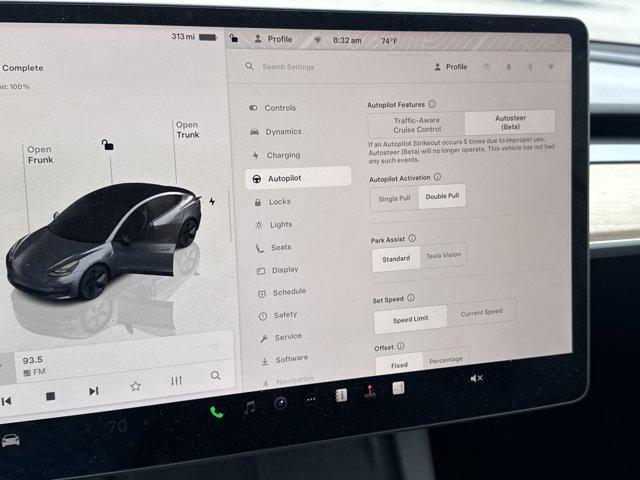640x480 pixels.
Task: Toggle car lock icon above vehicle
Action: pyautogui.click(x=107, y=144)
